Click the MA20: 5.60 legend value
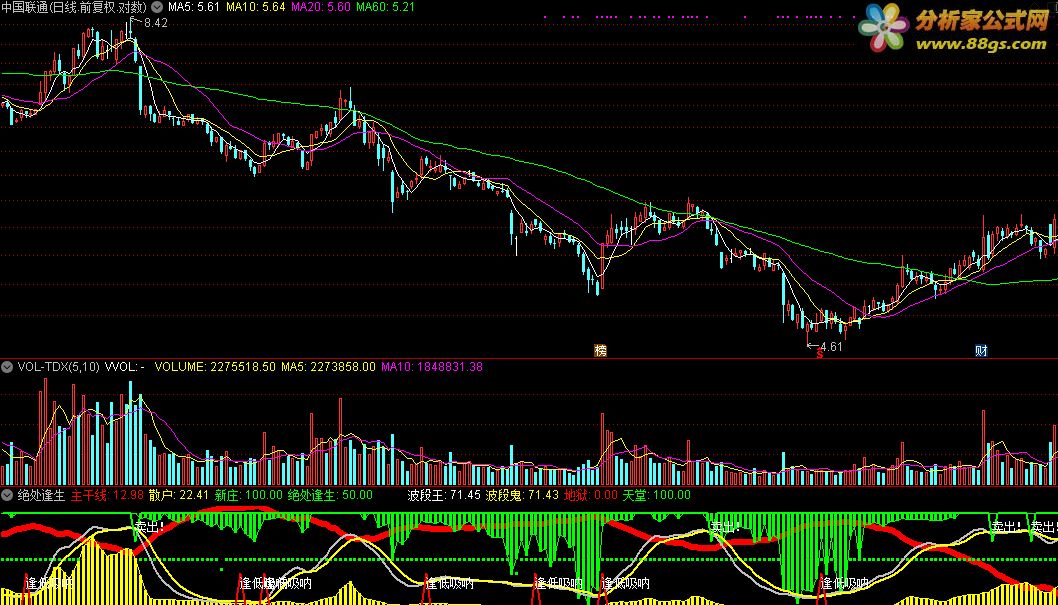The height and width of the screenshot is (605, 1058). (x=321, y=7)
